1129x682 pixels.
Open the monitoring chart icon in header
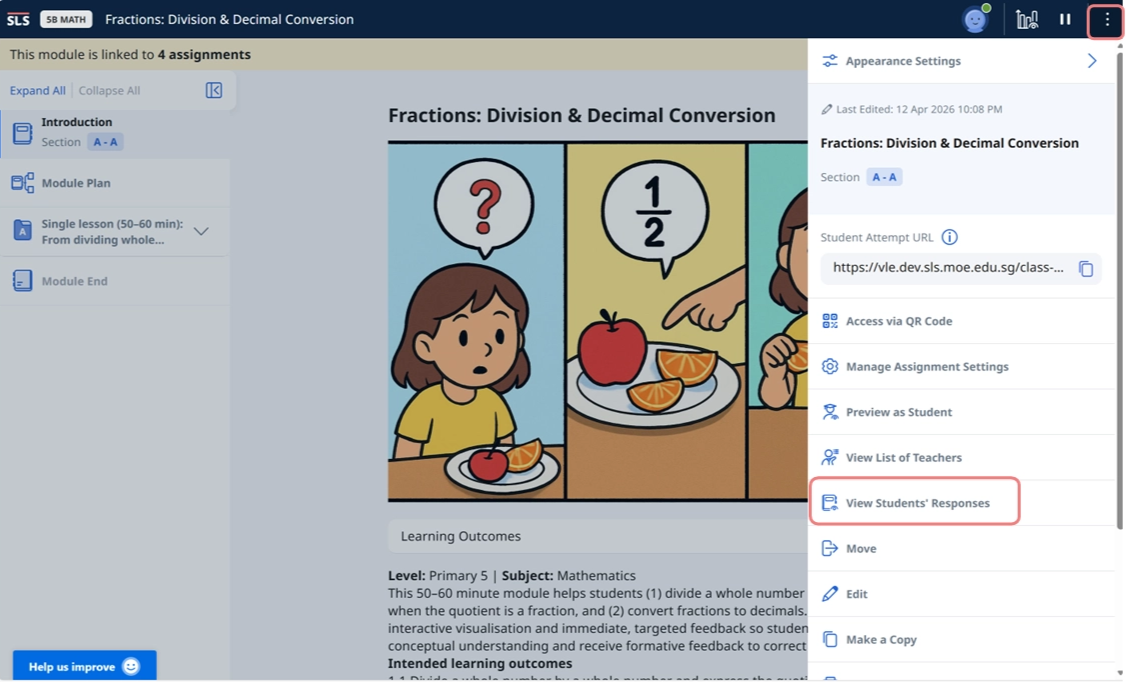(1027, 19)
